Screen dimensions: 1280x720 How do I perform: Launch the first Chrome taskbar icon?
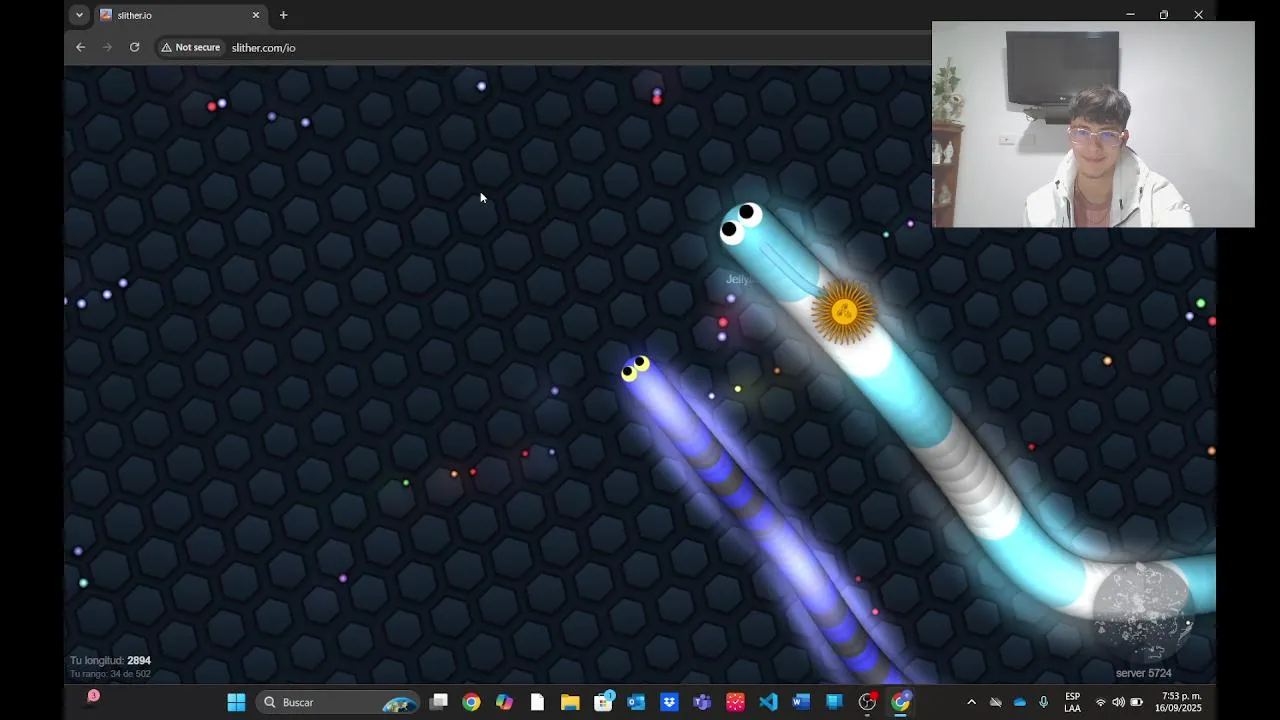(x=471, y=702)
